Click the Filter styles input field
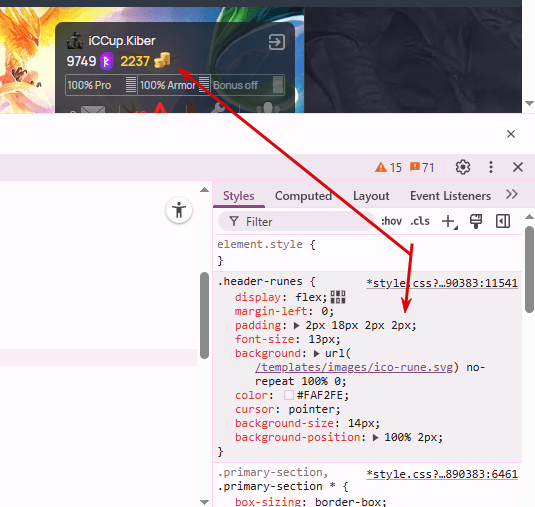This screenshot has height=507, width=535. [296, 222]
